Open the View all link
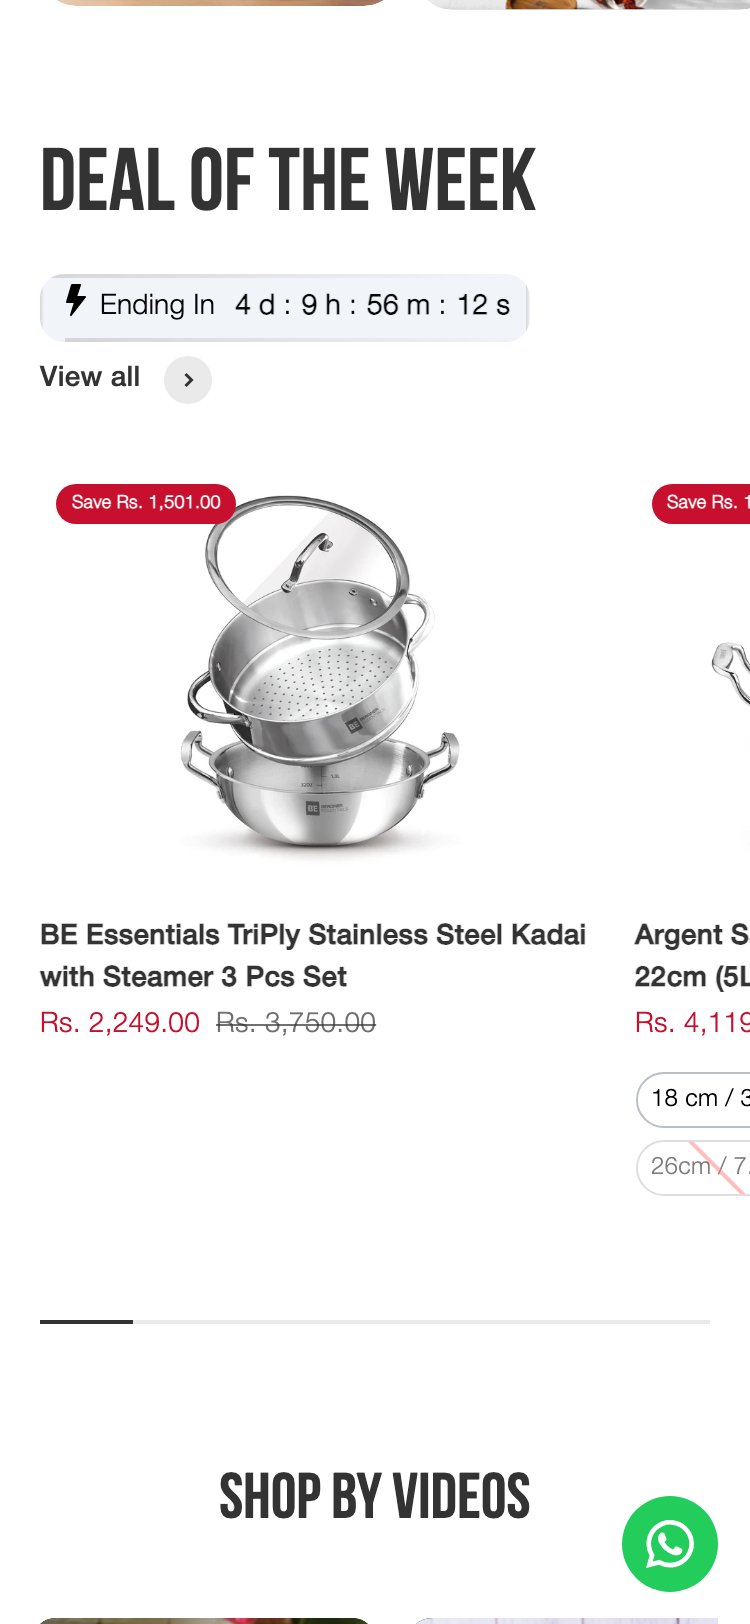Screen dimensions: 750x1624 pos(89,377)
